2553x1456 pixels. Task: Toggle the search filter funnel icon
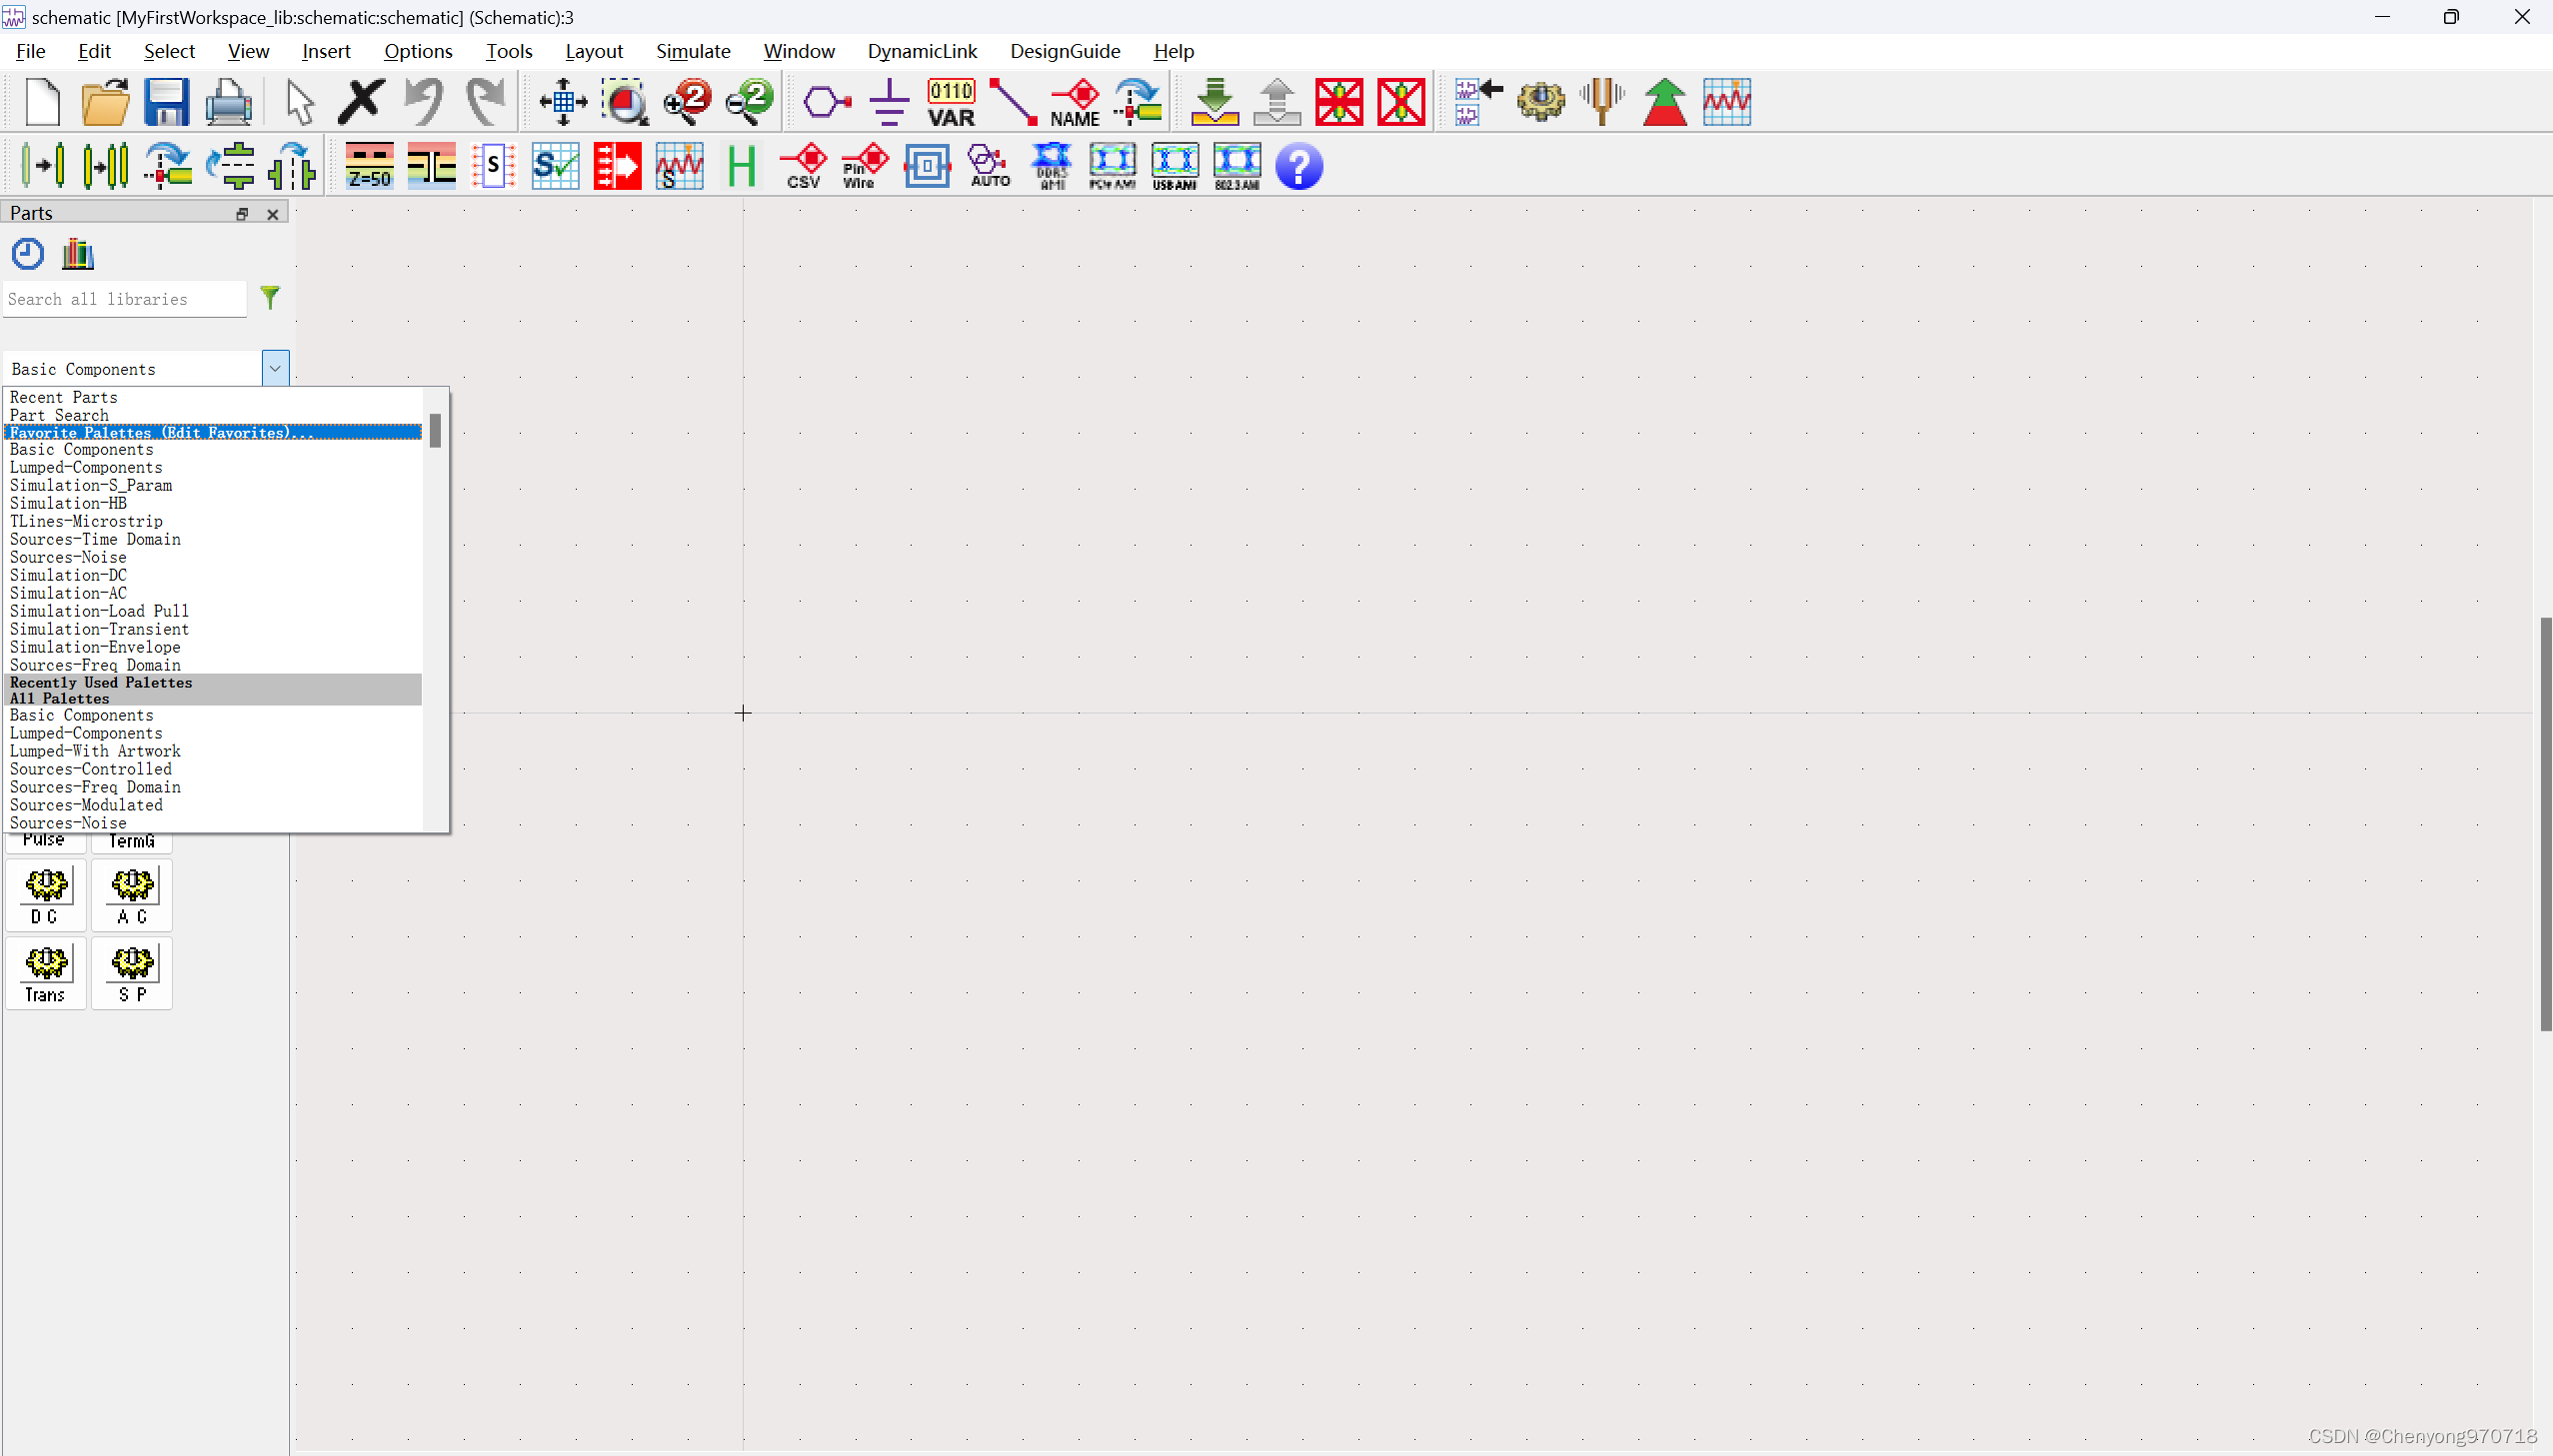click(x=270, y=297)
